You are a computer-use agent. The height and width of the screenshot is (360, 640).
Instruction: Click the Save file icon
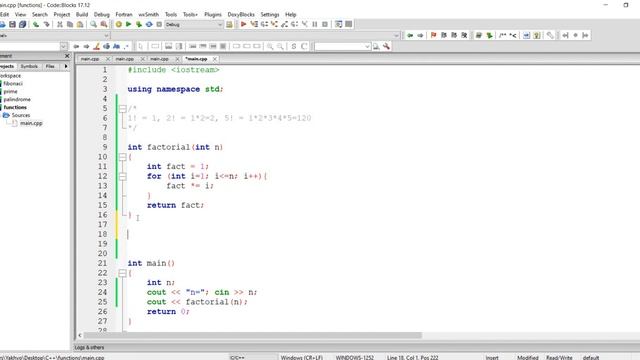13,24
